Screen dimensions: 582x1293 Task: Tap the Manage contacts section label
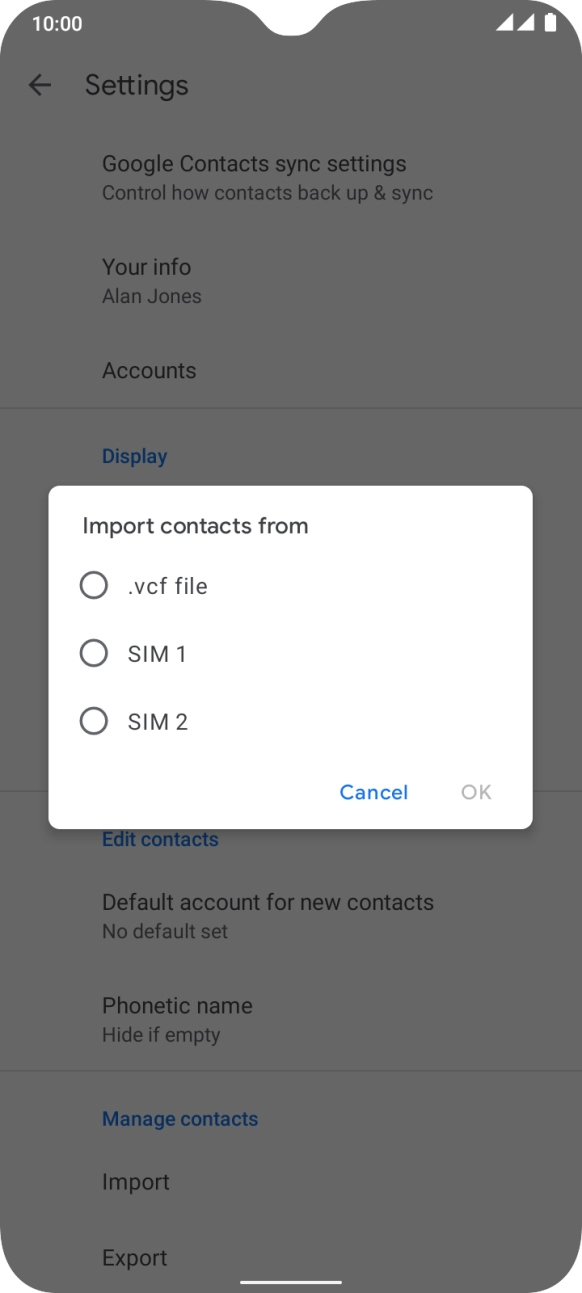(x=180, y=1119)
